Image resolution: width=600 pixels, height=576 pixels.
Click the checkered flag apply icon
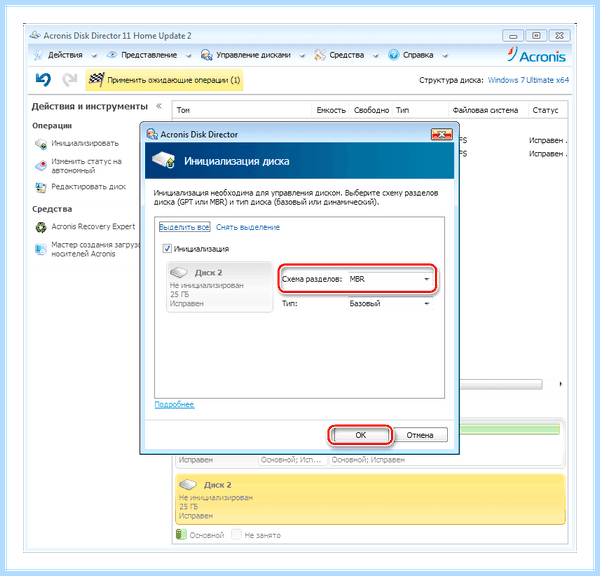point(96,80)
